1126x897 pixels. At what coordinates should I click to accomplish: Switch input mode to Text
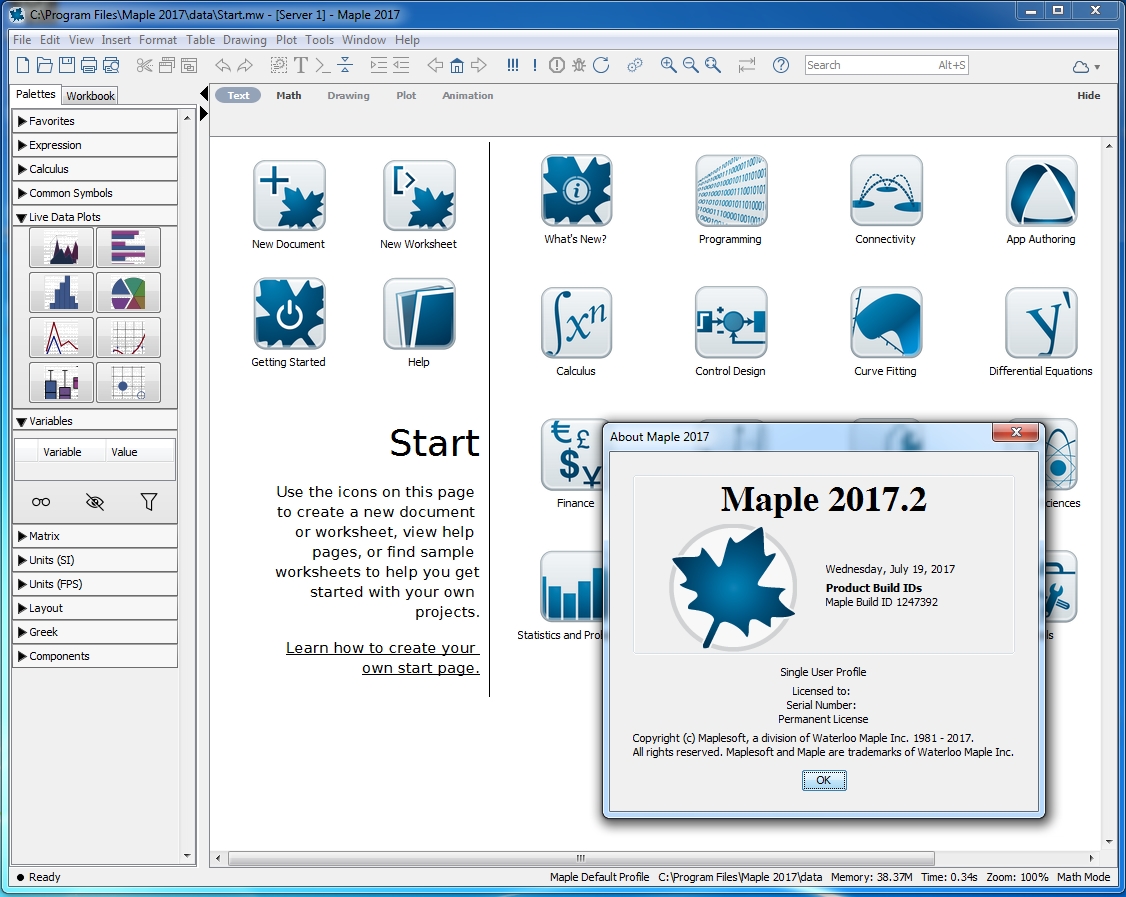[238, 96]
